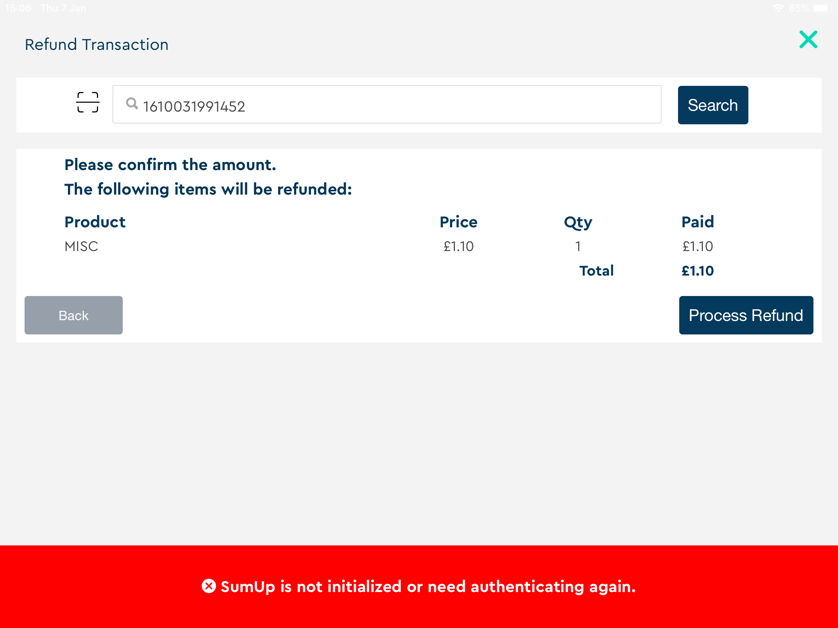This screenshot has height=628, width=838.
Task: Close the Refund Transaction screen with the X
Action: click(x=808, y=40)
